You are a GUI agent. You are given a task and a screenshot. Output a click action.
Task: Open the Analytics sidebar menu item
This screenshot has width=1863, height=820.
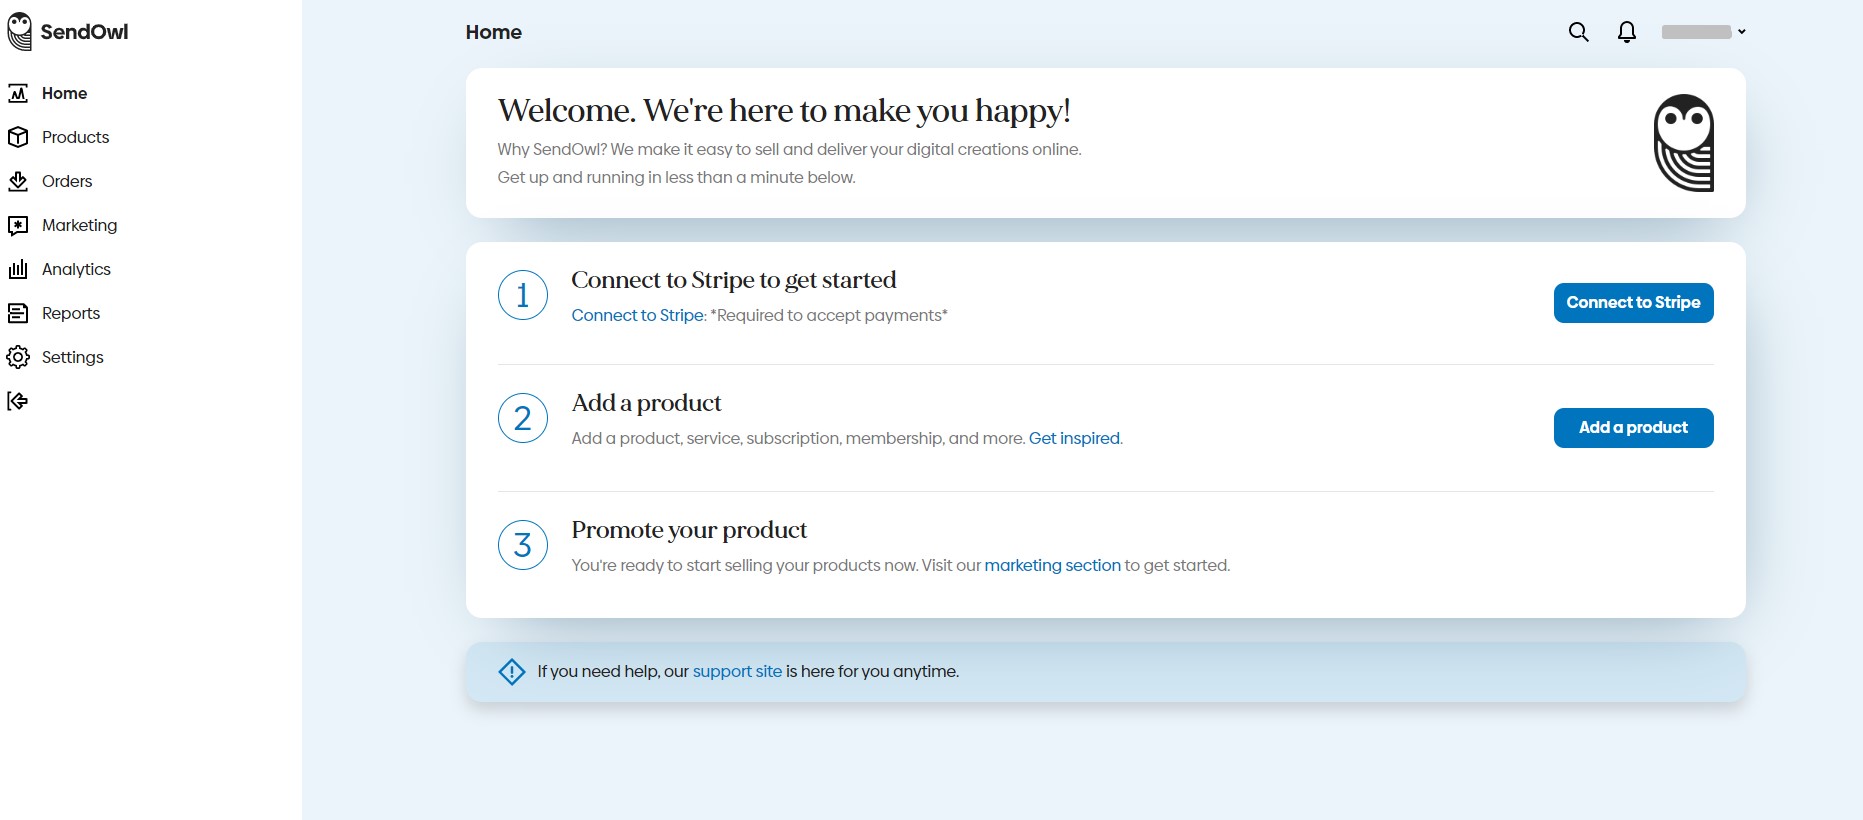pyautogui.click(x=76, y=269)
